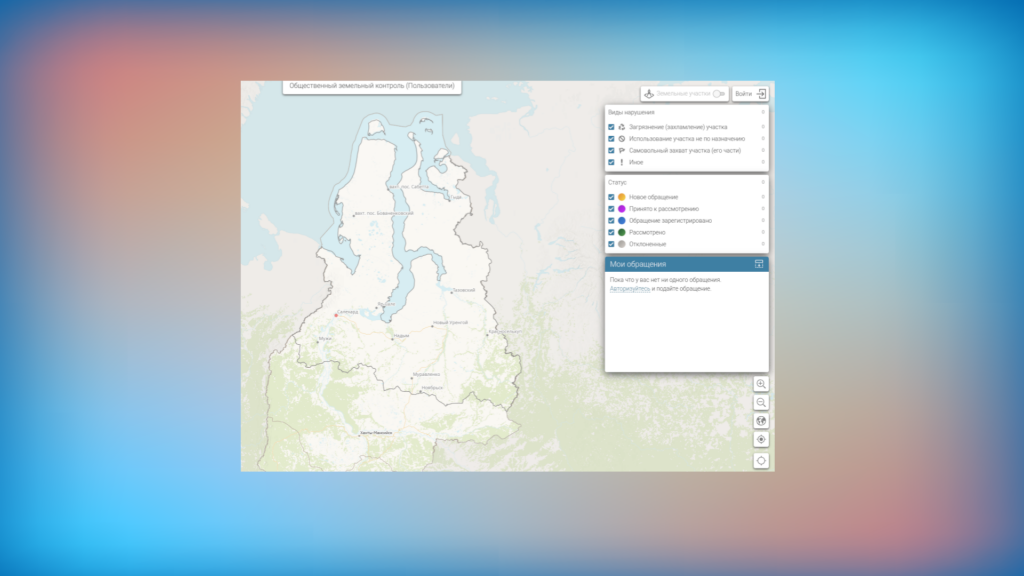Click the recycle icon for Загрязнение участка

point(621,127)
